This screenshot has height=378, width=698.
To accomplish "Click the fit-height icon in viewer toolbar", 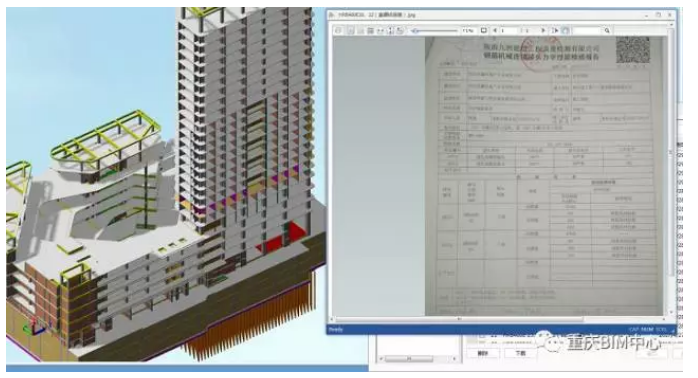I will pos(390,30).
